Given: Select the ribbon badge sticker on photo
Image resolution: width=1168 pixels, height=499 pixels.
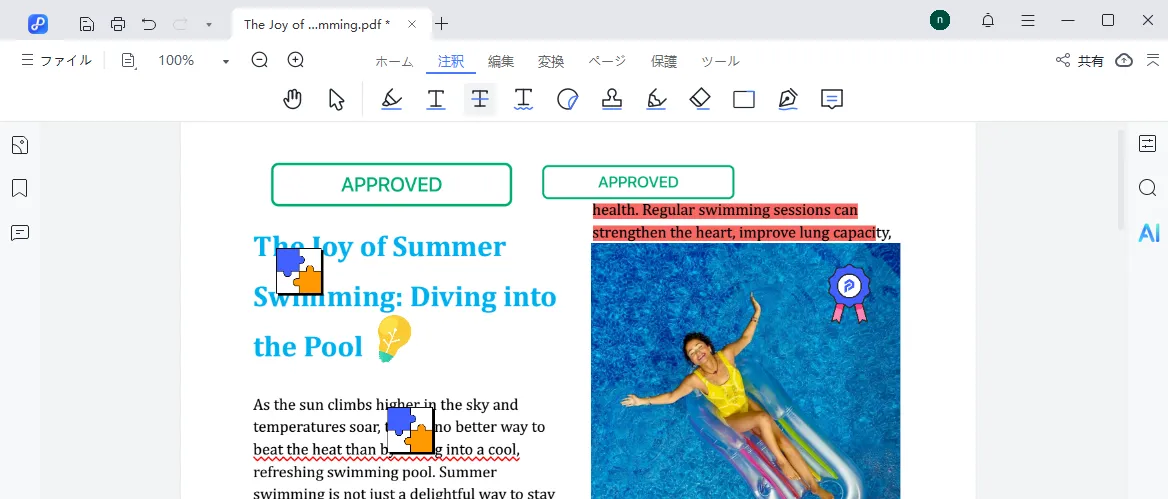Looking at the screenshot, I should click(x=849, y=293).
